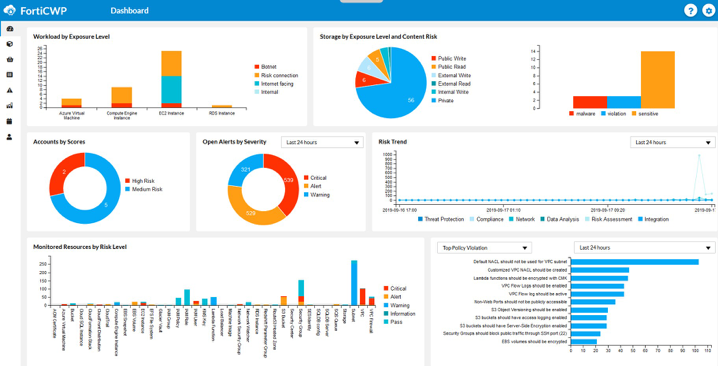The width and height of the screenshot is (718, 366).
Task: Click the cube icon in the sidebar
Action: click(10, 44)
